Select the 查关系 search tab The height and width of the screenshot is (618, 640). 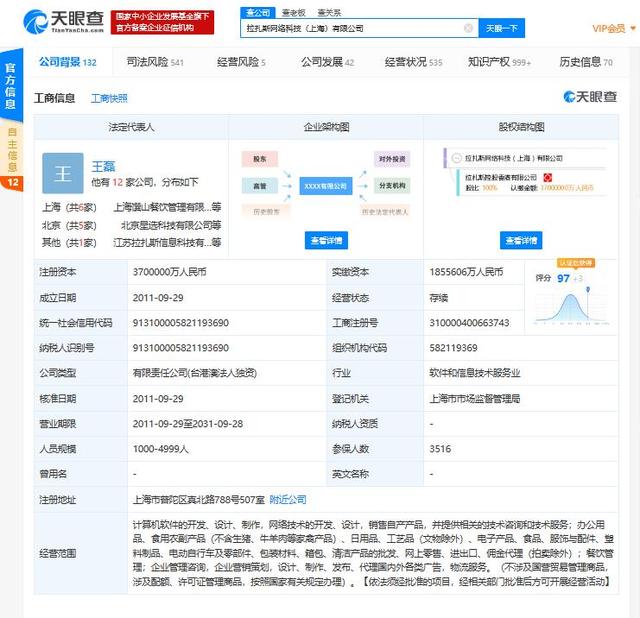click(329, 13)
